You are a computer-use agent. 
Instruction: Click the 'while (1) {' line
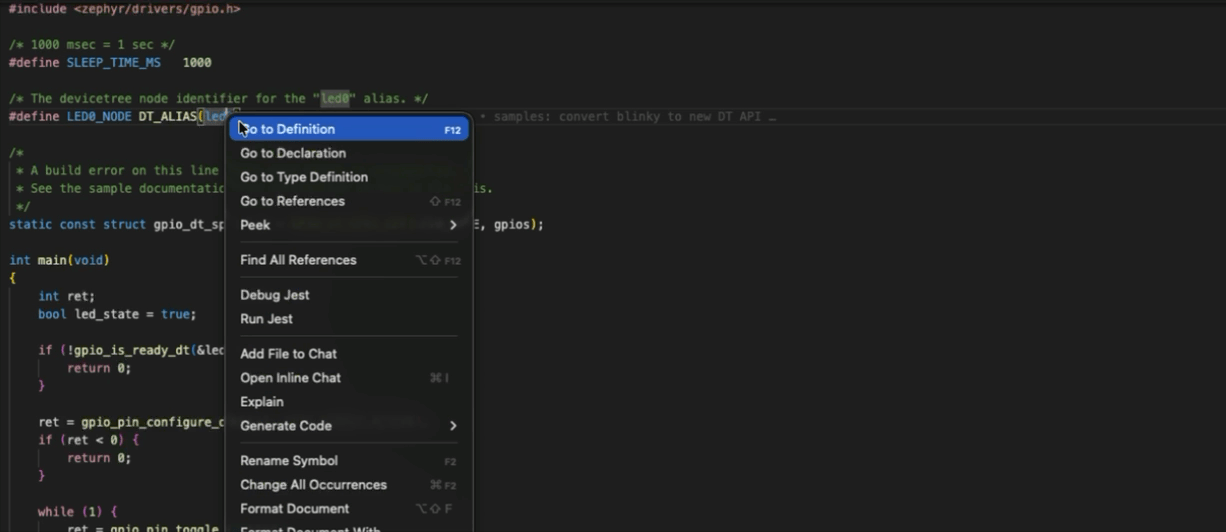click(x=77, y=512)
